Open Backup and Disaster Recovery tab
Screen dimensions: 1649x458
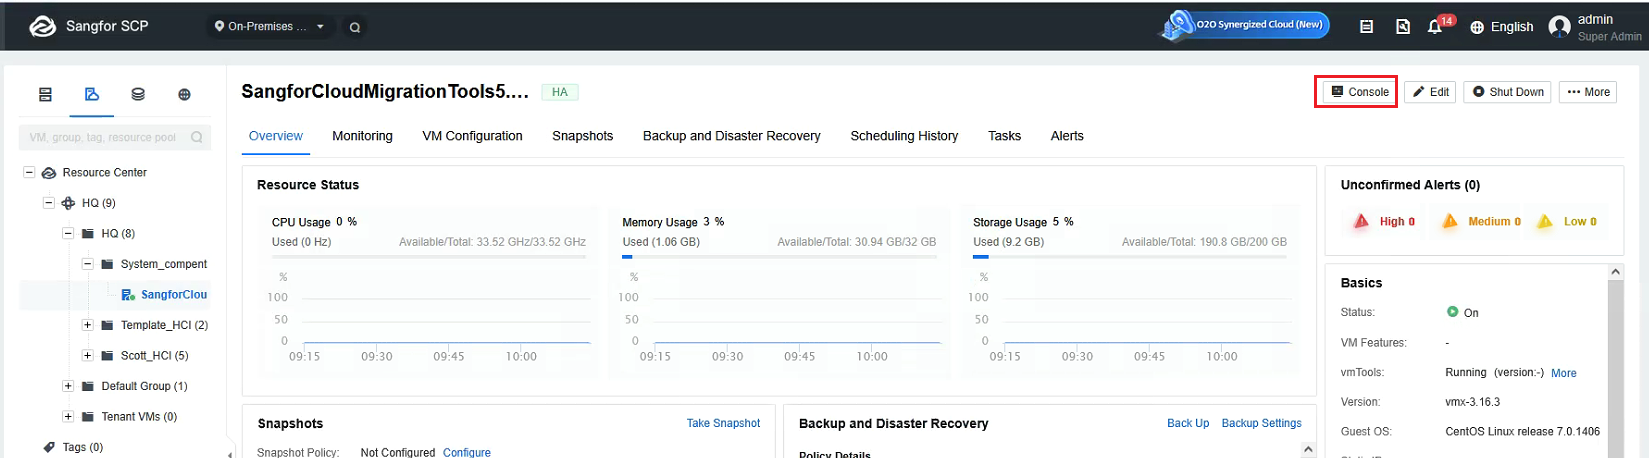(x=732, y=136)
